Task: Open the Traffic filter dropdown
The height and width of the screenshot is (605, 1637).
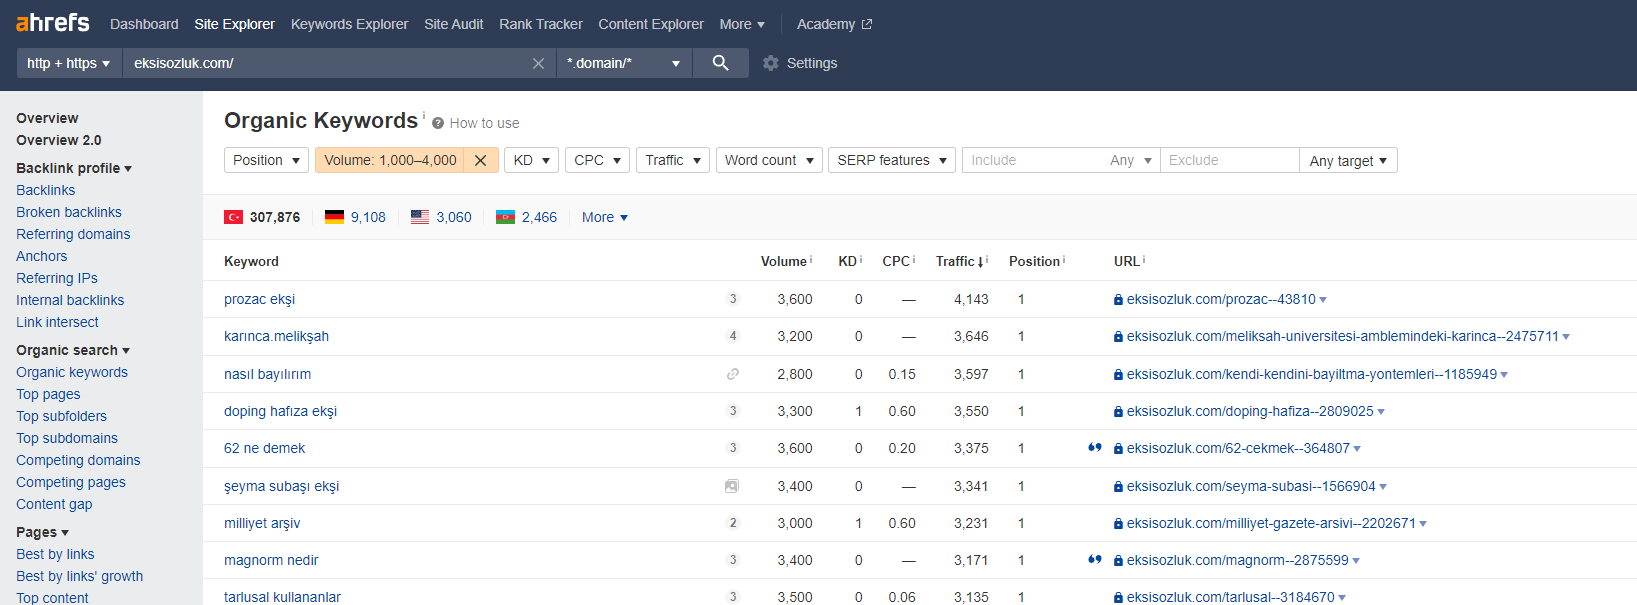Action: tap(673, 160)
